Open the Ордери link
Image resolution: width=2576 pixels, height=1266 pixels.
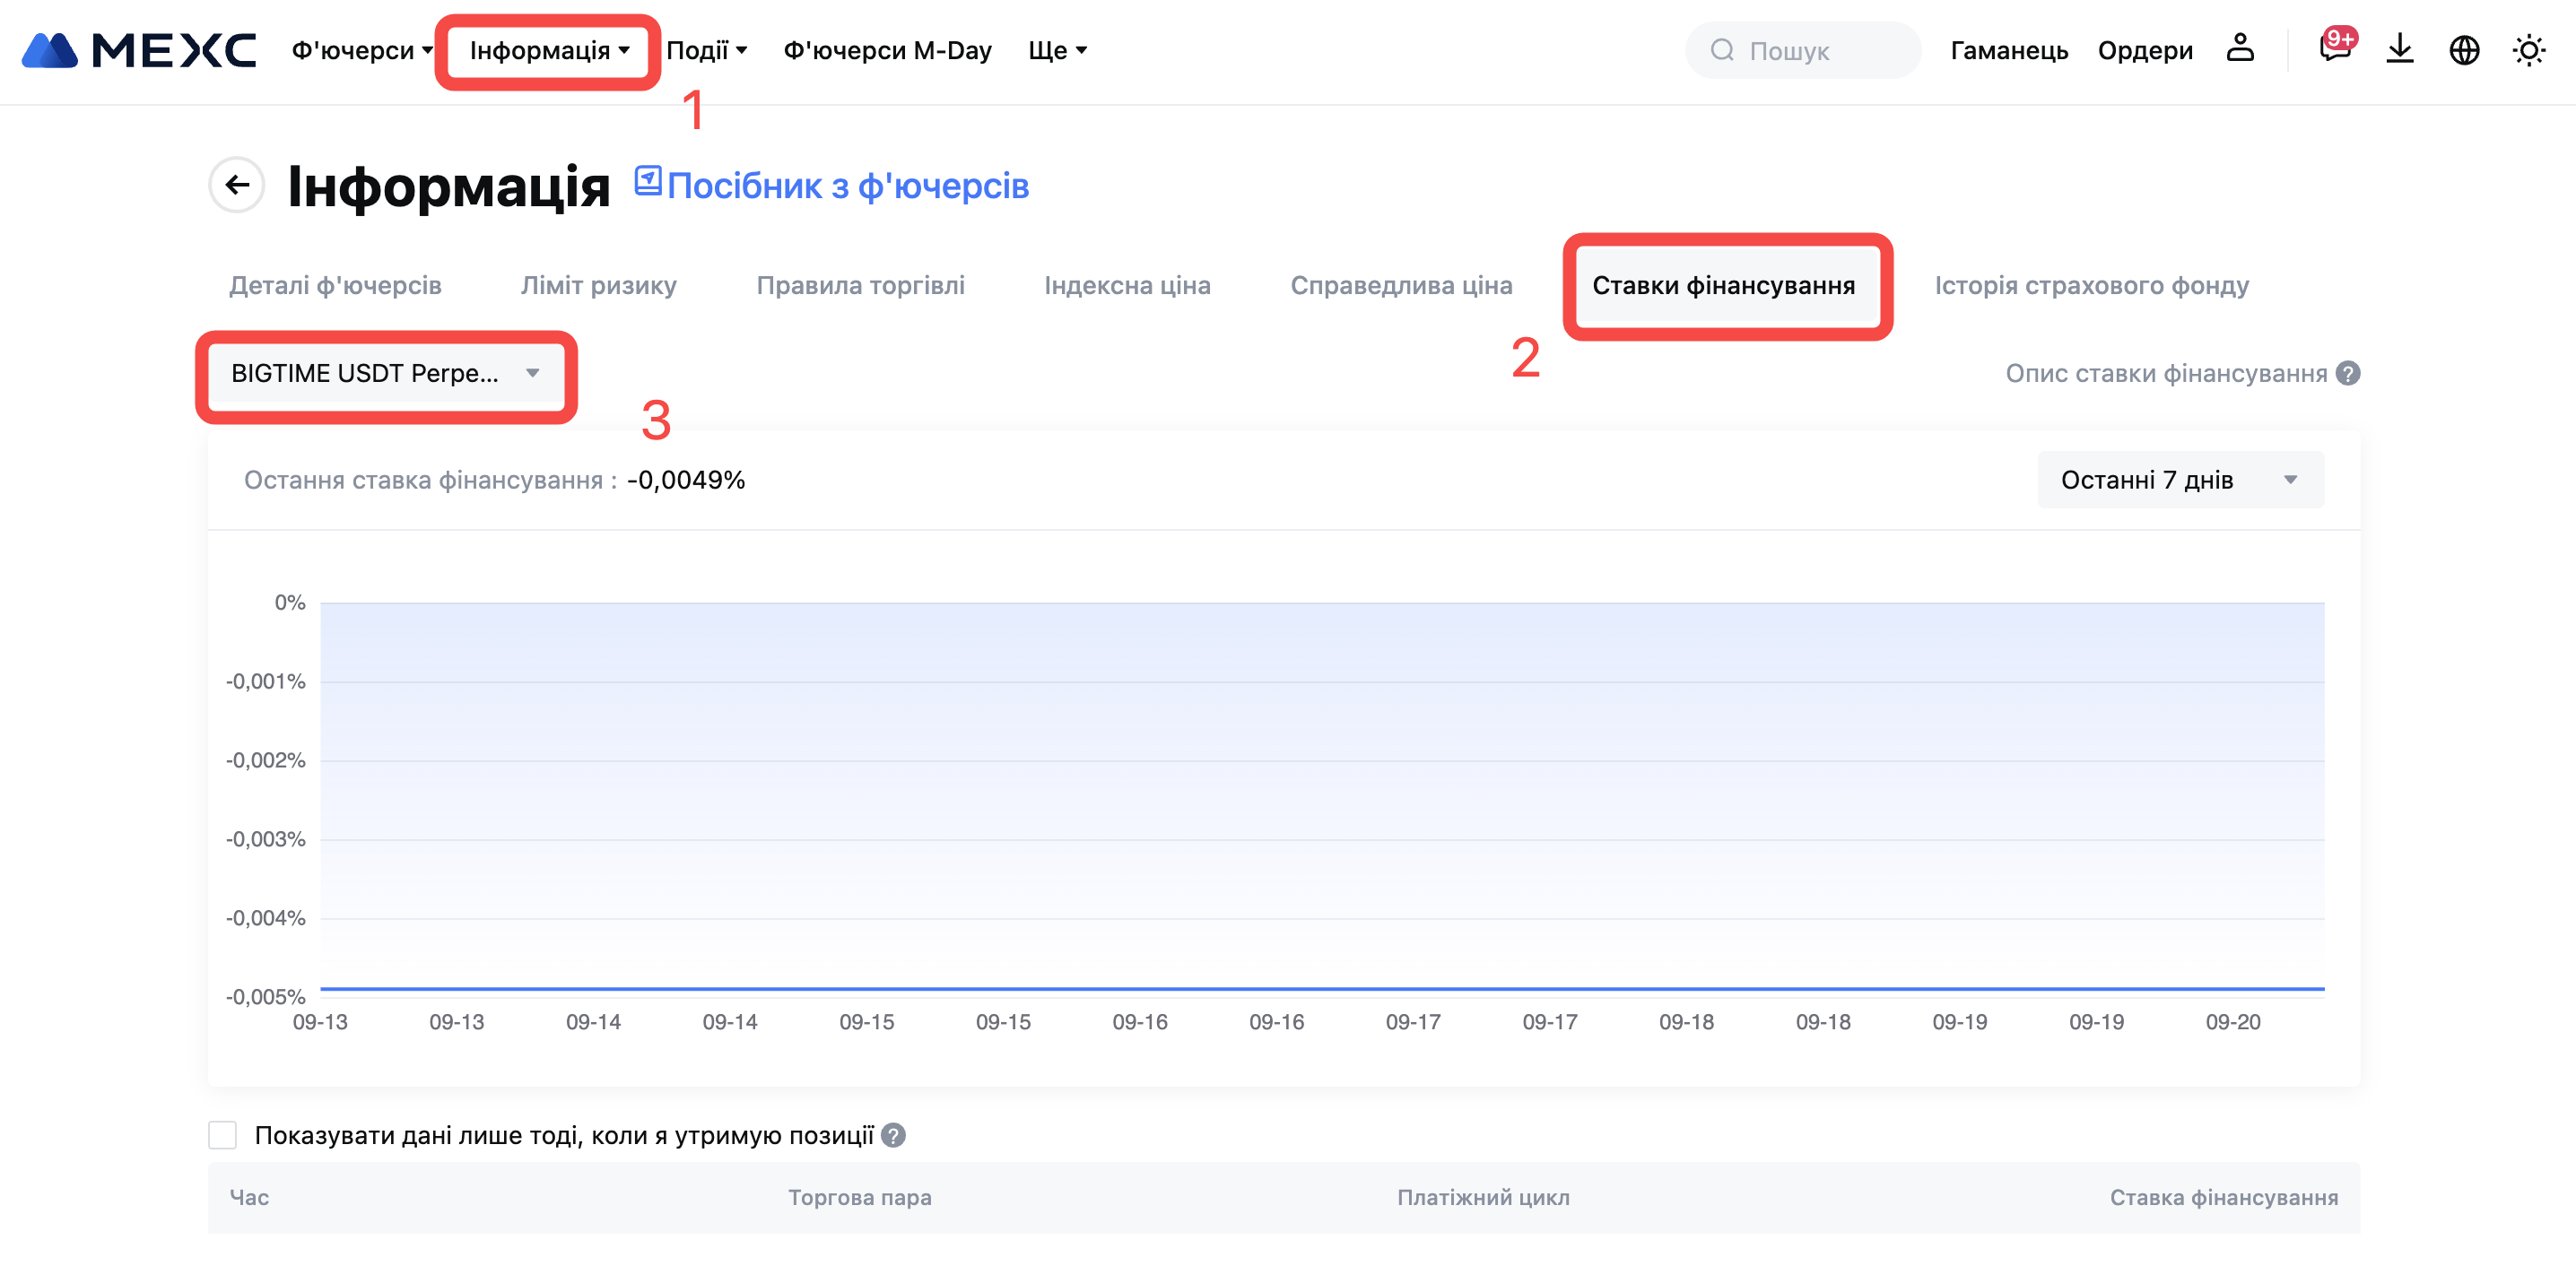click(2145, 50)
